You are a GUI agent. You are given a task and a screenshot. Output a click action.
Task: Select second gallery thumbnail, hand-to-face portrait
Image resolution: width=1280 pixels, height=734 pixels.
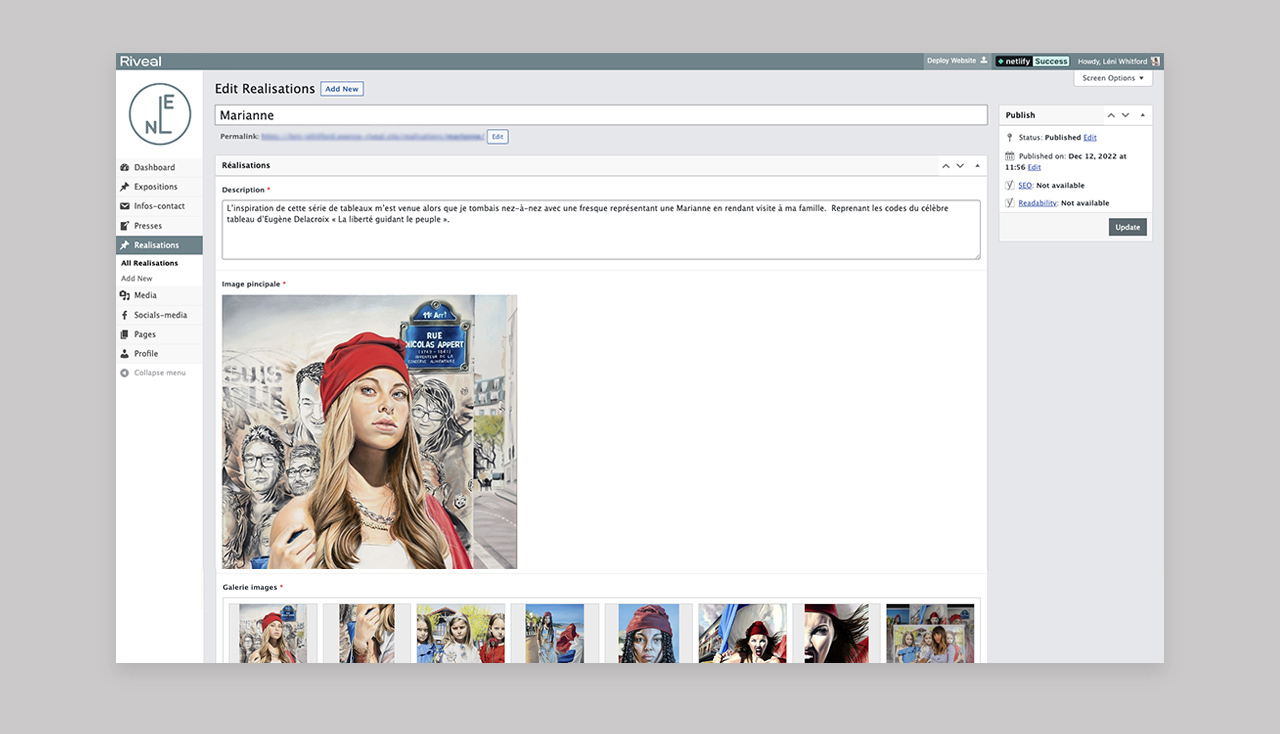[367, 633]
